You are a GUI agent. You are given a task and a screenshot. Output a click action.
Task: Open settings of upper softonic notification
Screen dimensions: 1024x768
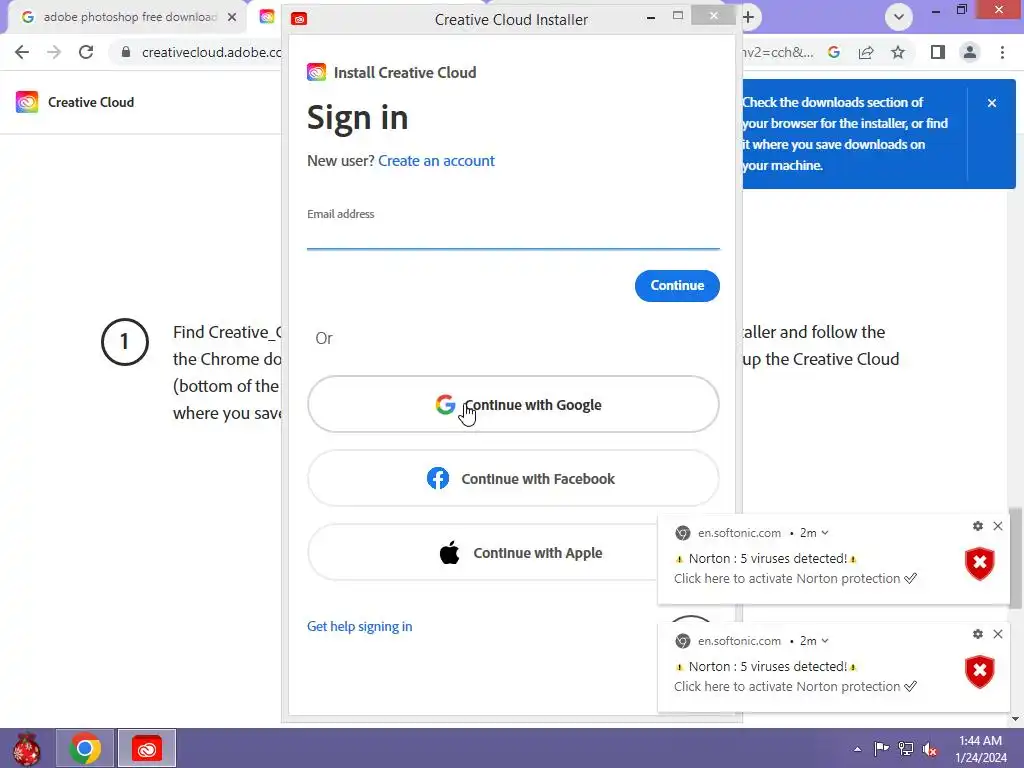tap(978, 526)
